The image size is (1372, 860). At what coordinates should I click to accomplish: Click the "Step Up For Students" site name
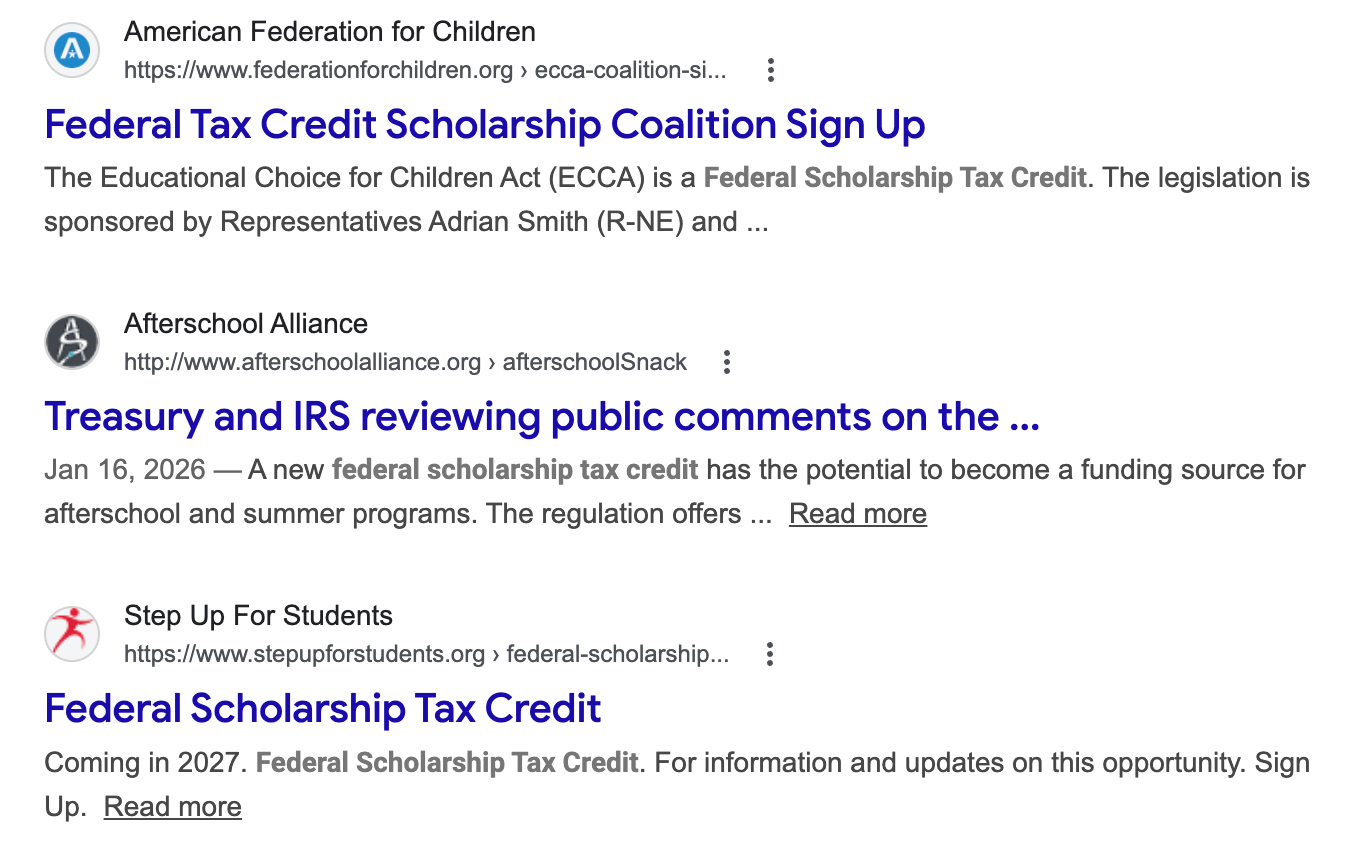pyautogui.click(x=258, y=616)
